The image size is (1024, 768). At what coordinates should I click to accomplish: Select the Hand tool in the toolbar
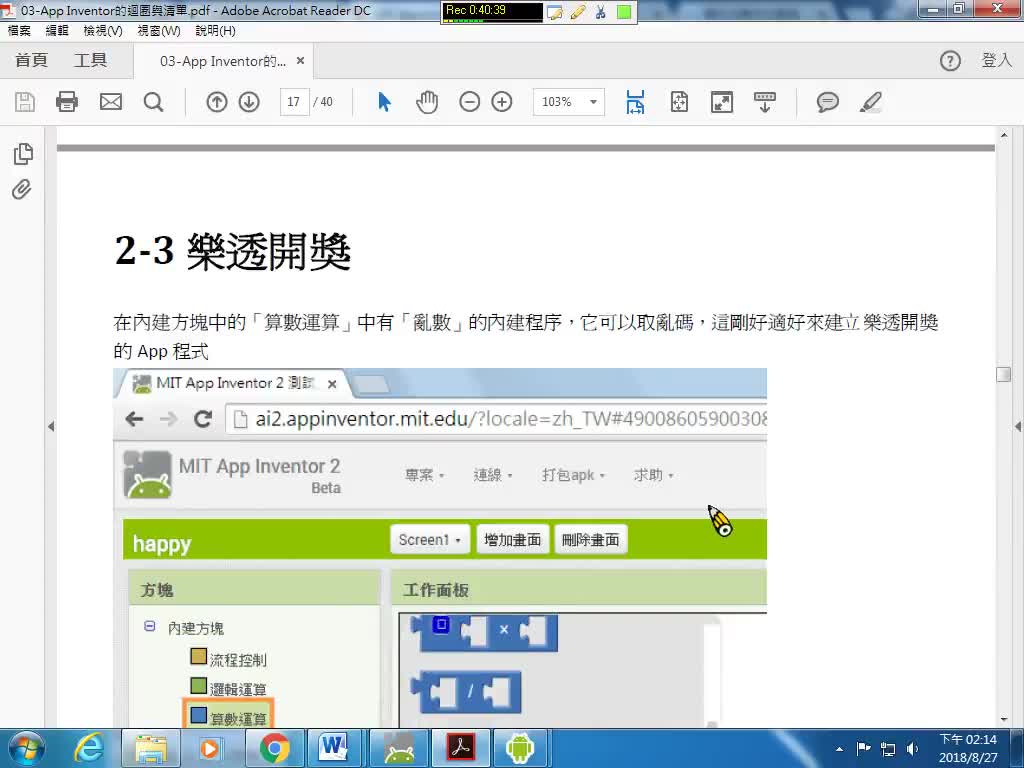point(427,101)
